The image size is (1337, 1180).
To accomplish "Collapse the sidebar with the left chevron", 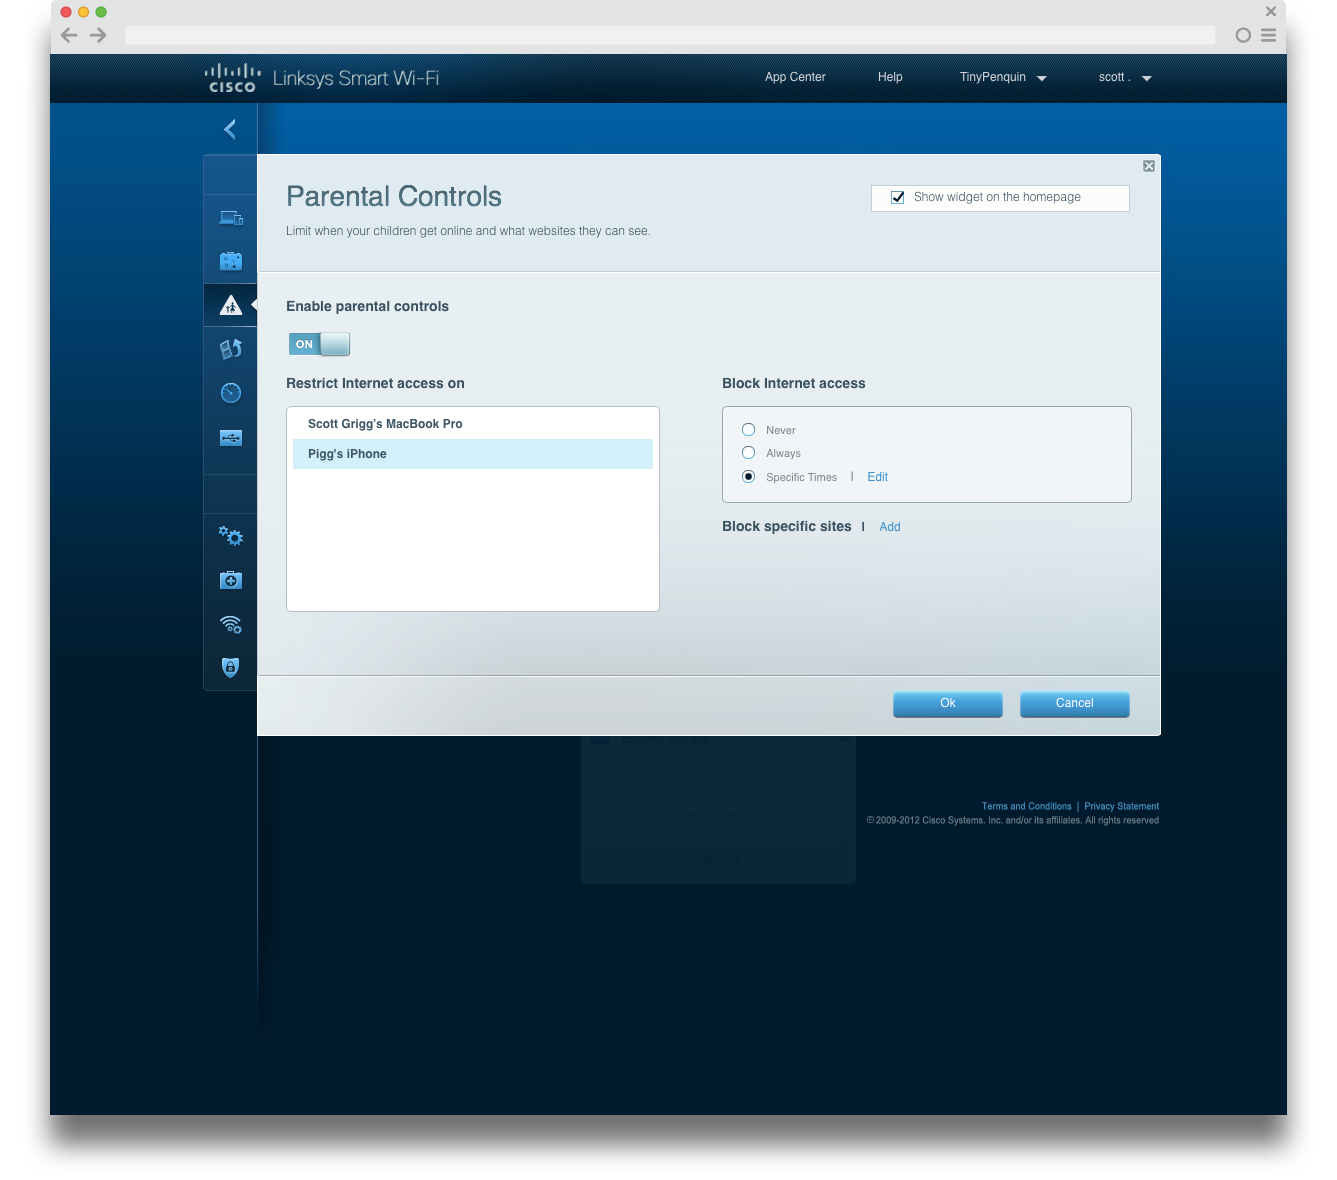I will pos(230,129).
